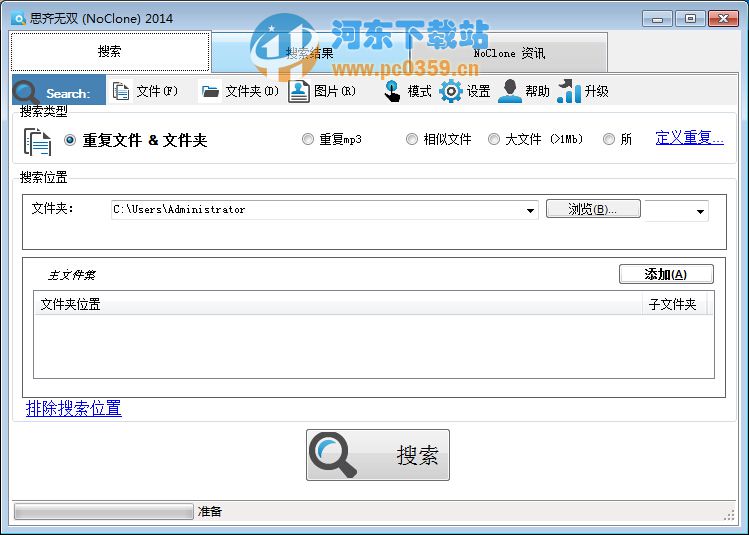The height and width of the screenshot is (535, 749).
Task: Switch to the 搜索结果 tab
Action: tap(310, 53)
